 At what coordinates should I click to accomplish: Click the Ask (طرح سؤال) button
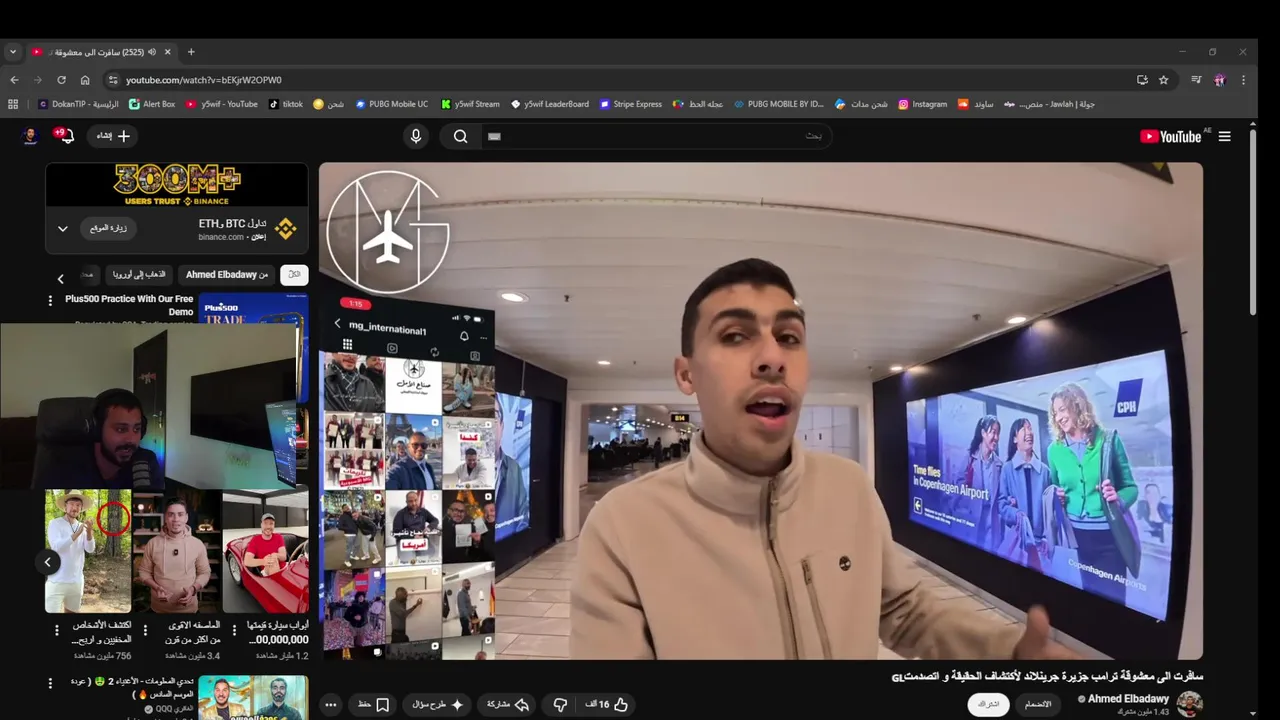click(437, 704)
